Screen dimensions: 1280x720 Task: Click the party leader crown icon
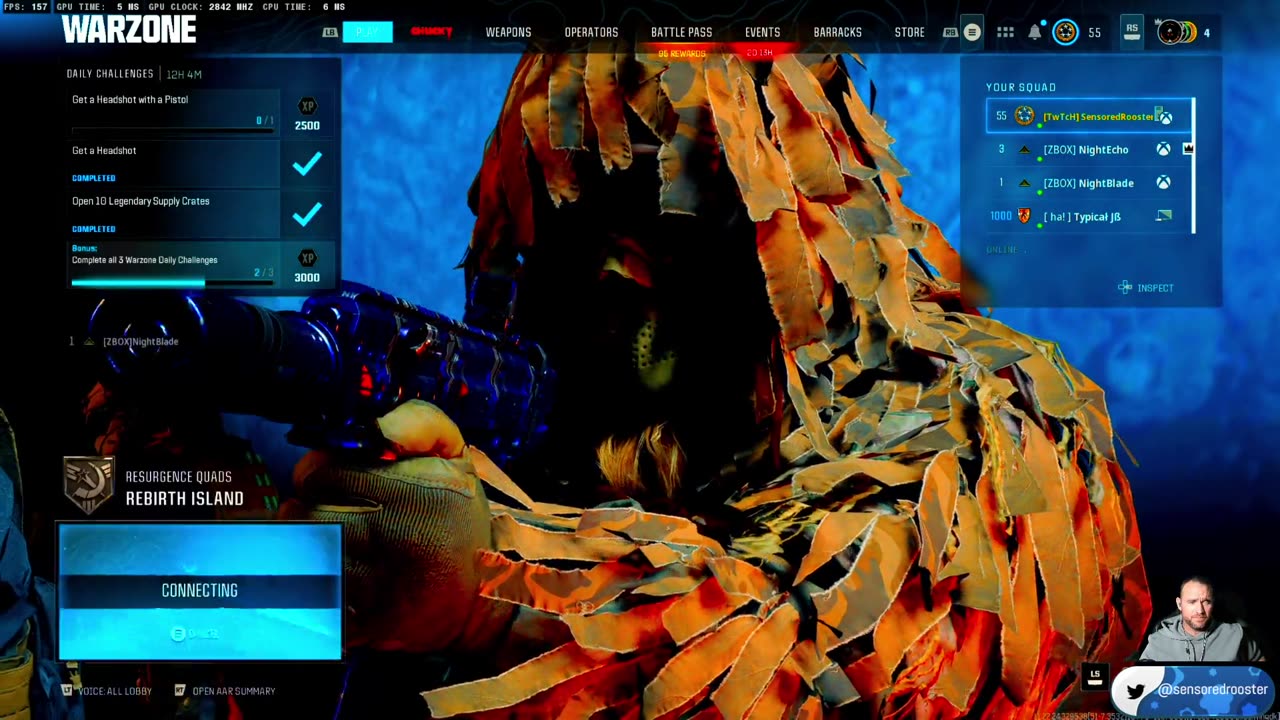1188,149
